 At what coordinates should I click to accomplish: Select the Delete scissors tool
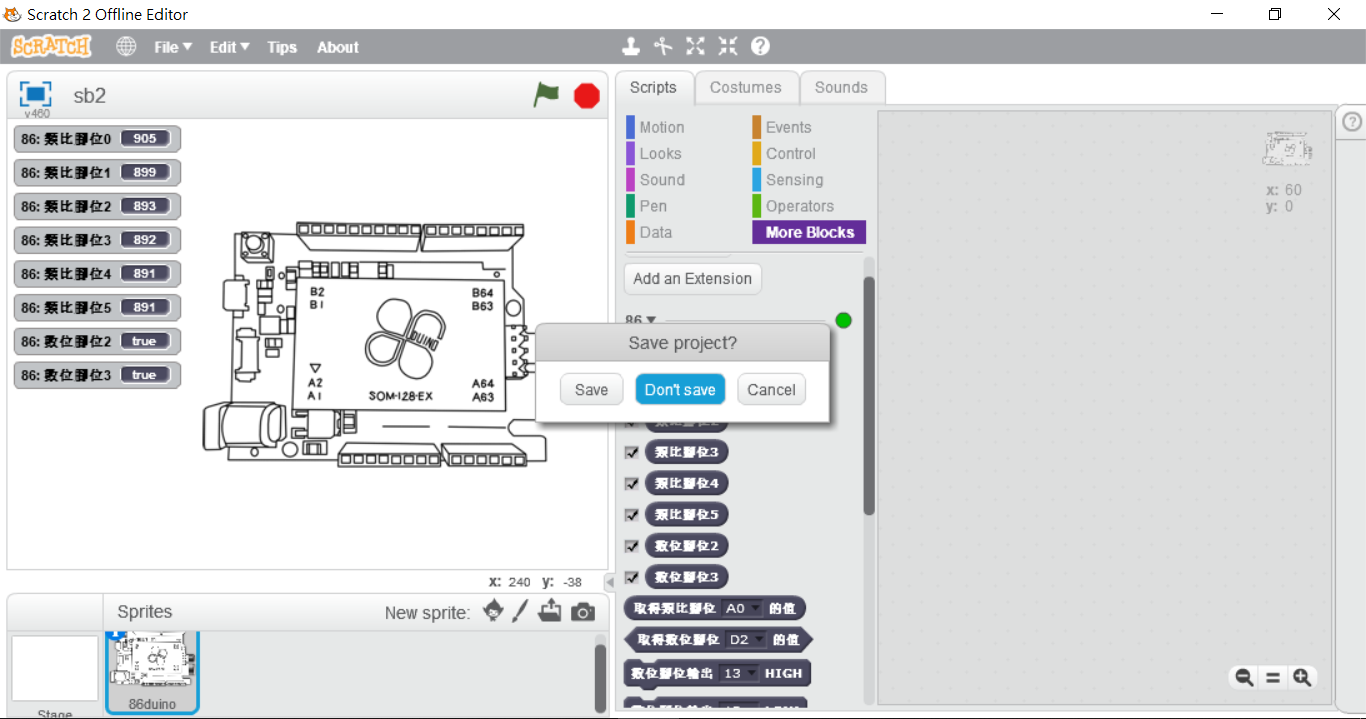coord(663,46)
